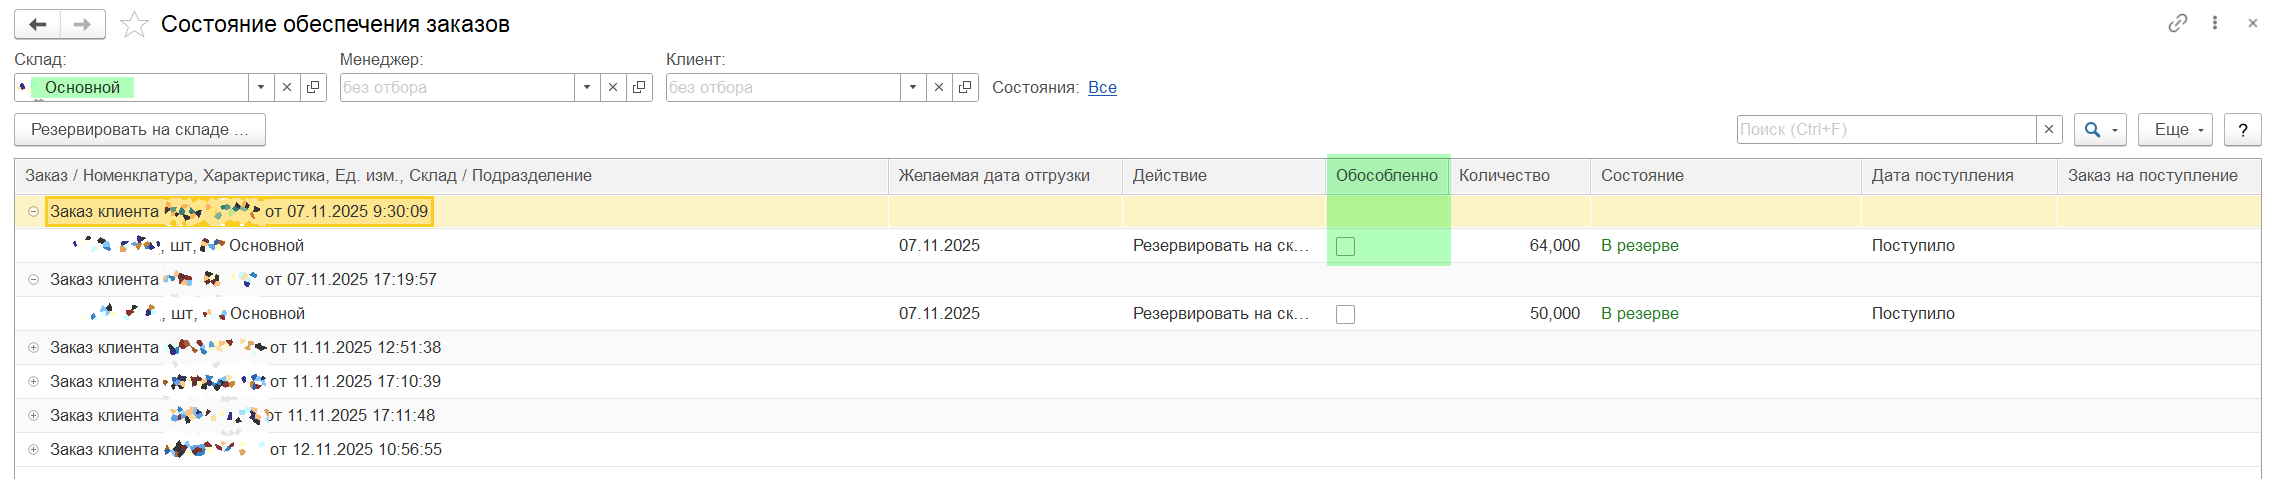The image size is (2287, 479).
Task: Add form to favorites with star icon
Action: (134, 25)
